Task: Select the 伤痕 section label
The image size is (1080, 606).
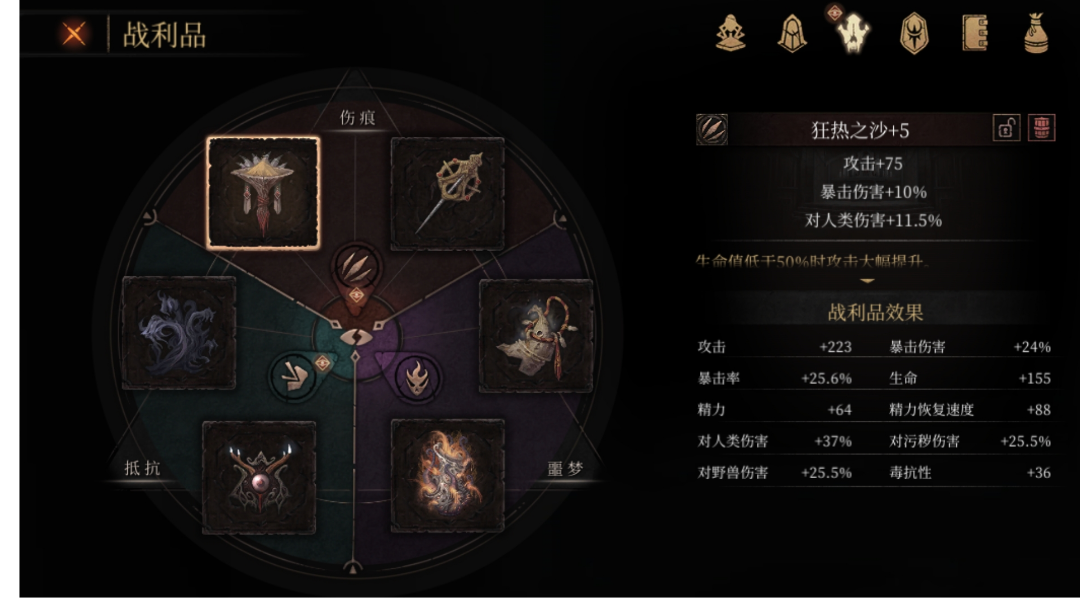Action: coord(357,118)
